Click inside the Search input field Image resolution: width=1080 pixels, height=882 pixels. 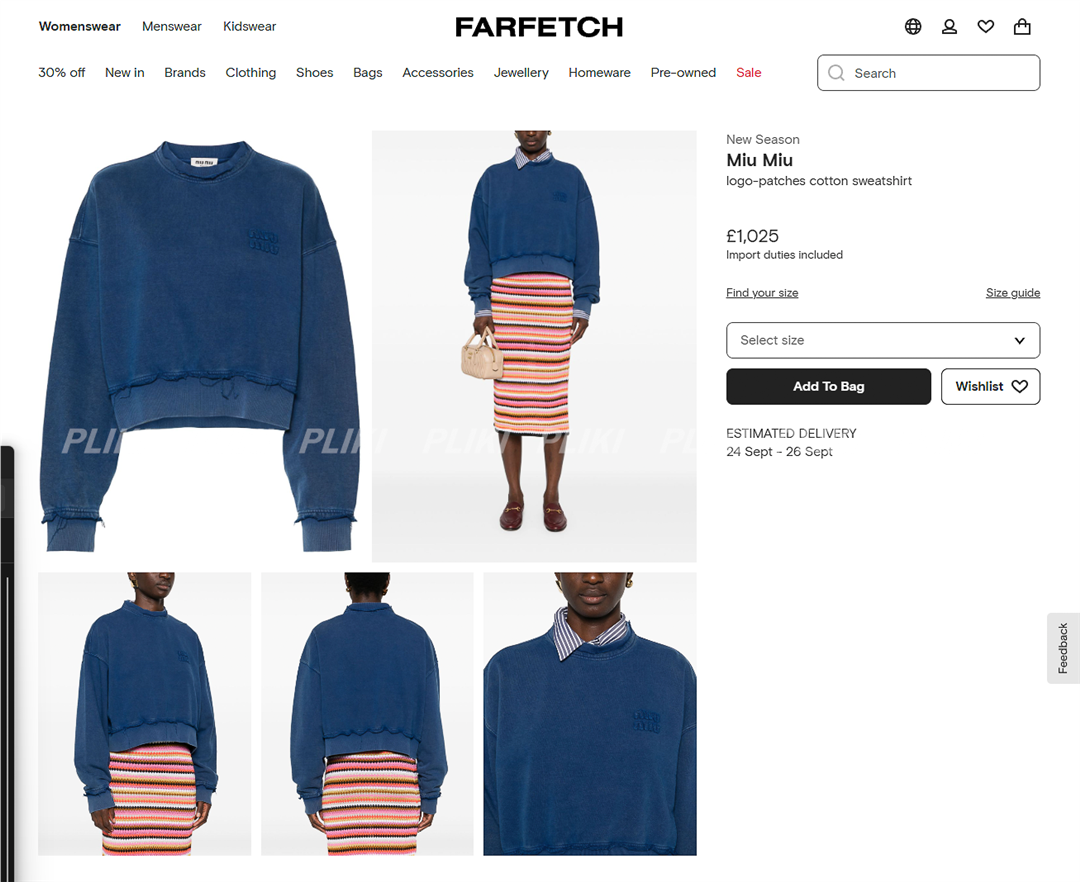928,73
